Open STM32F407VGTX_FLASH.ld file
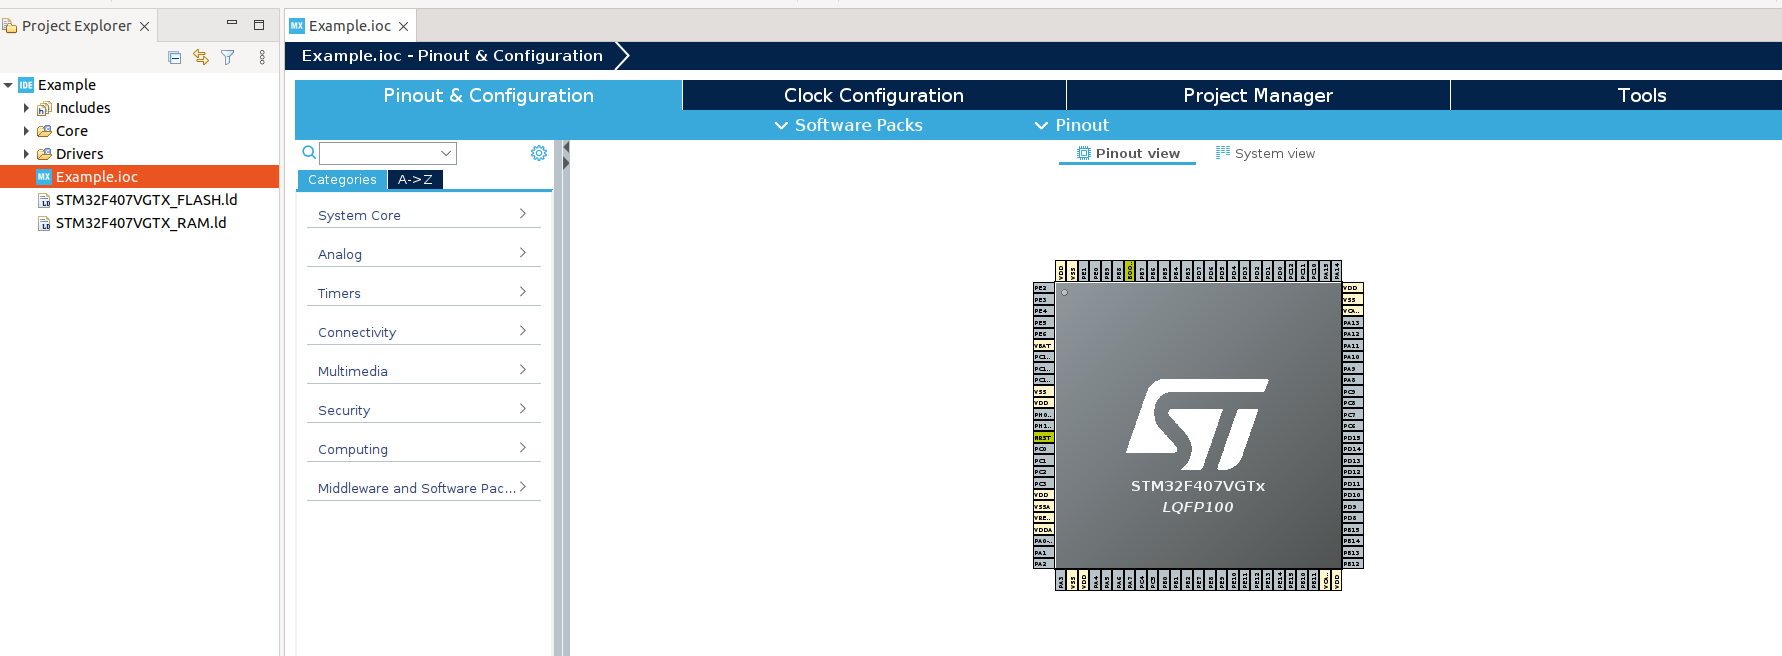The width and height of the screenshot is (1782, 656). tap(146, 200)
